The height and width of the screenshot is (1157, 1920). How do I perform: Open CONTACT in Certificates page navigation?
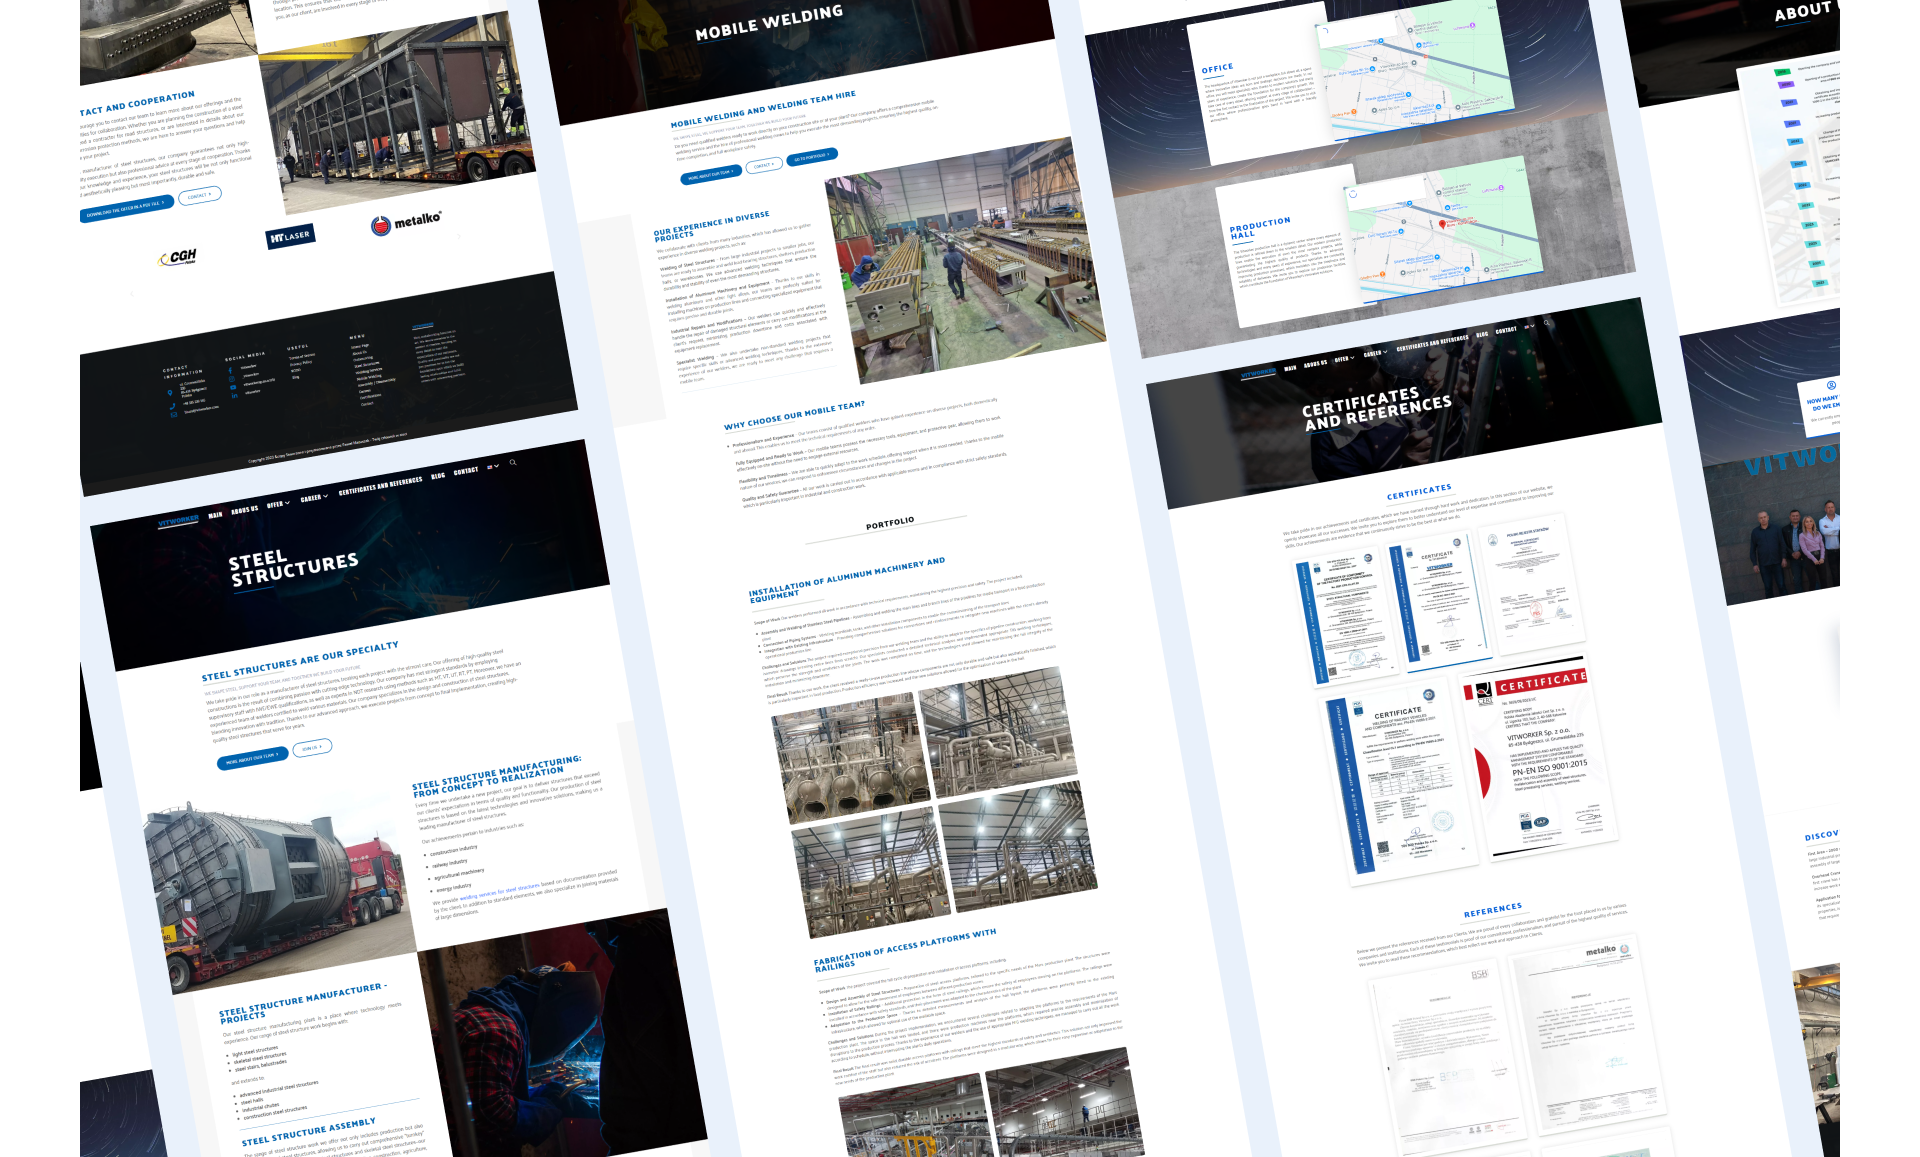(1506, 329)
